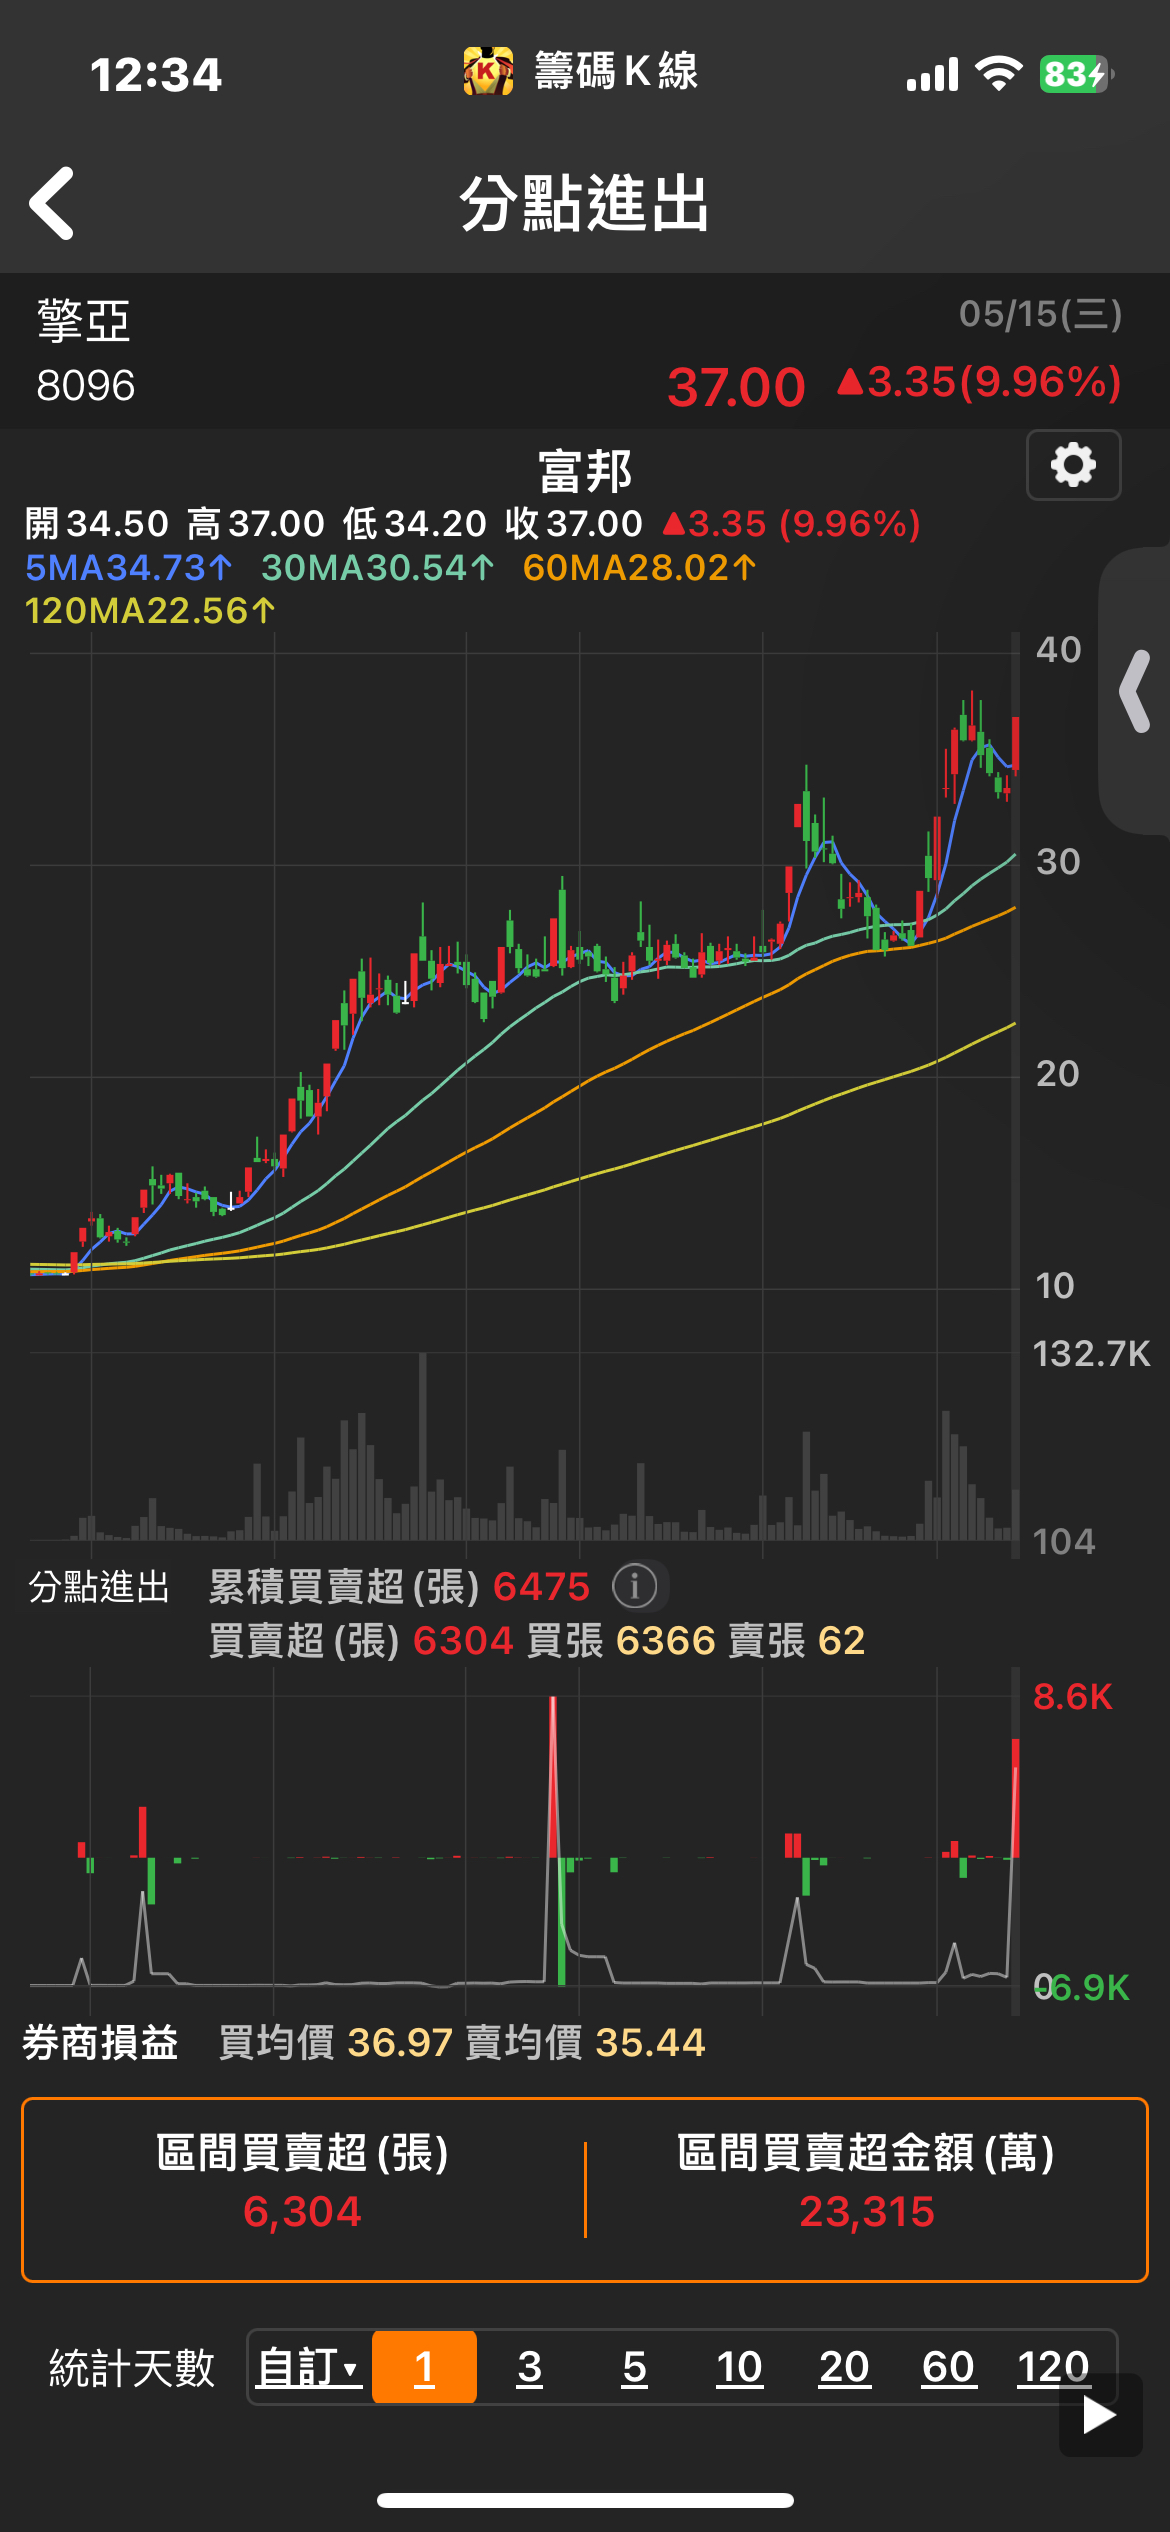This screenshot has width=1170, height=2532.
Task: Switch to 5 day statistics period
Action: [x=634, y=2368]
